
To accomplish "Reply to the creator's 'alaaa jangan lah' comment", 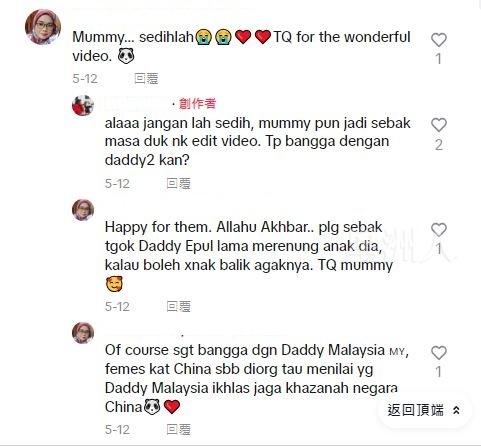I will click(179, 183).
